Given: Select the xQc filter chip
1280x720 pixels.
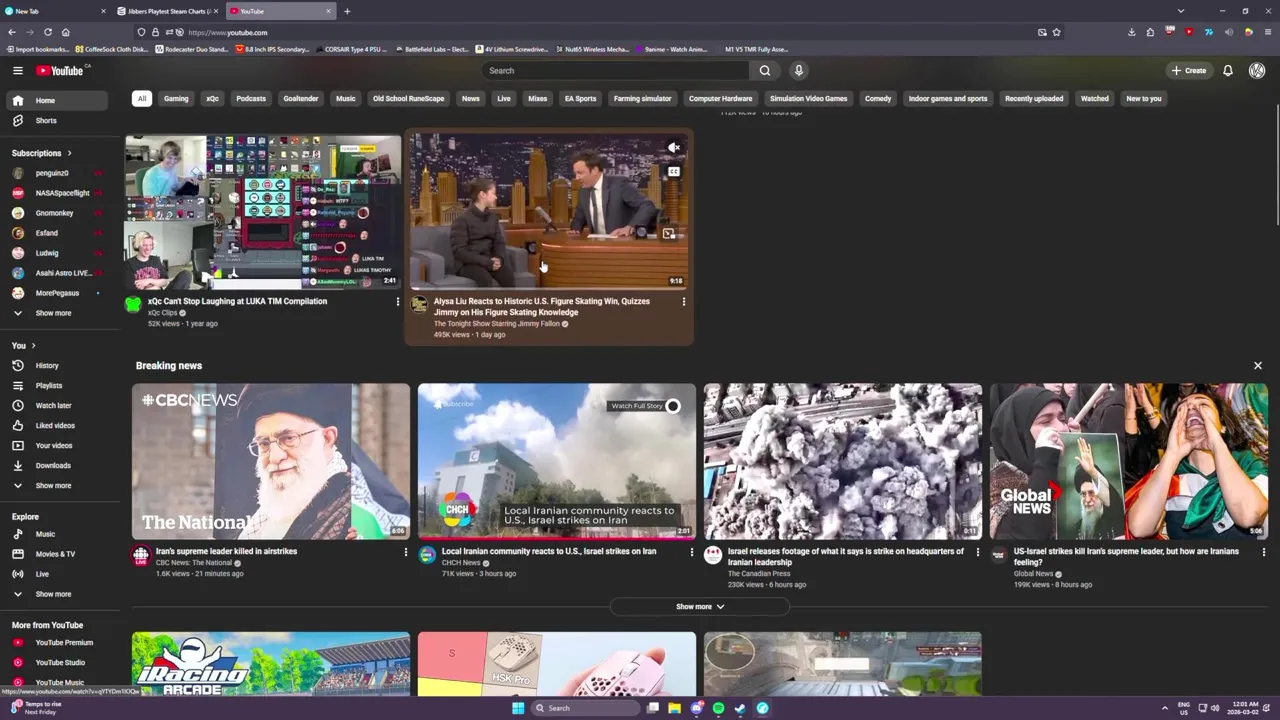Looking at the screenshot, I should pos(212,98).
